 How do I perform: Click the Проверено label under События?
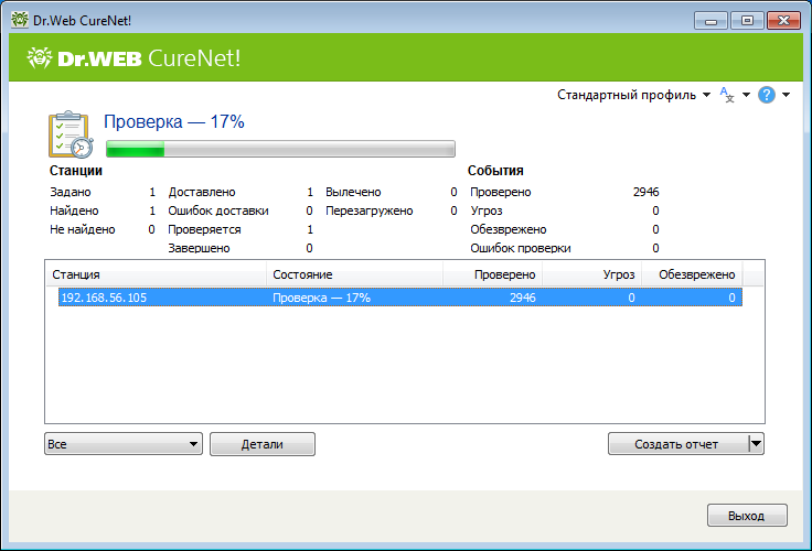tap(501, 192)
